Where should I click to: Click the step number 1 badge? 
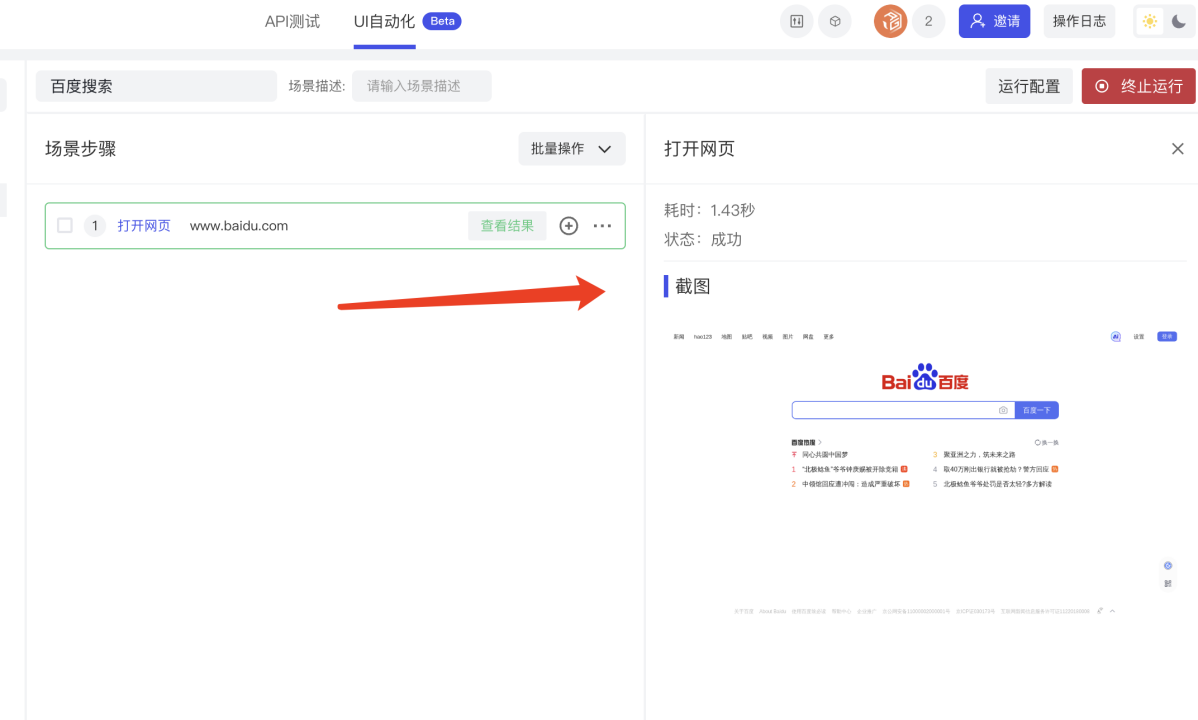click(x=95, y=225)
